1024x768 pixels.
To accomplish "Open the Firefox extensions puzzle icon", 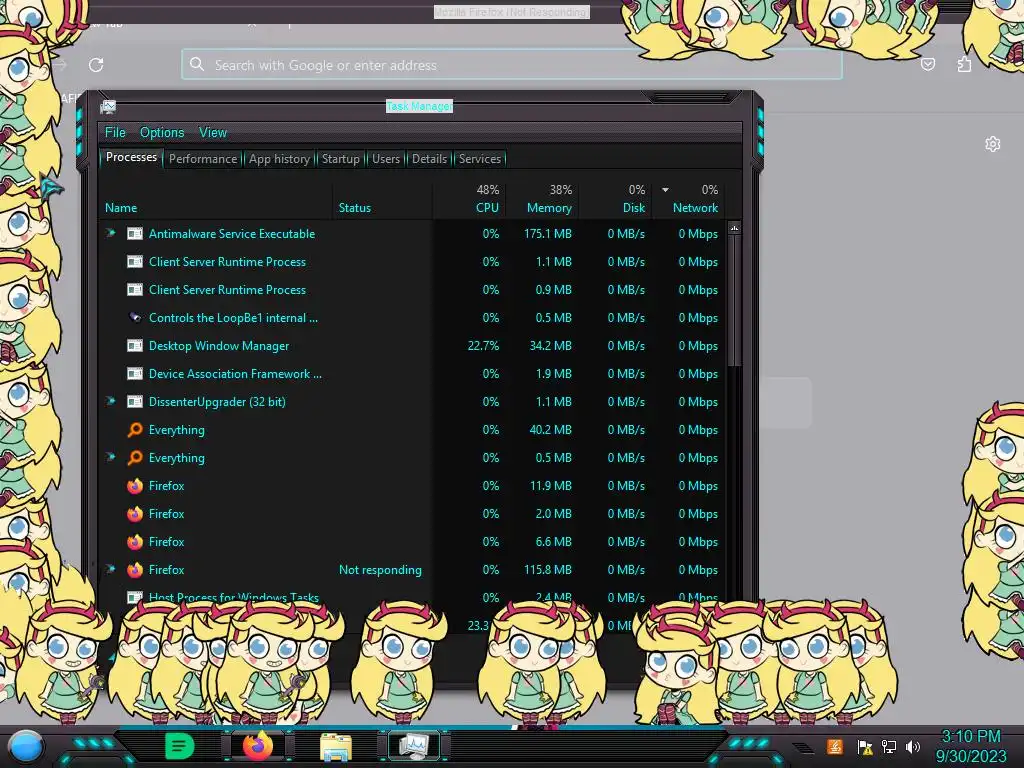I will click(x=965, y=64).
